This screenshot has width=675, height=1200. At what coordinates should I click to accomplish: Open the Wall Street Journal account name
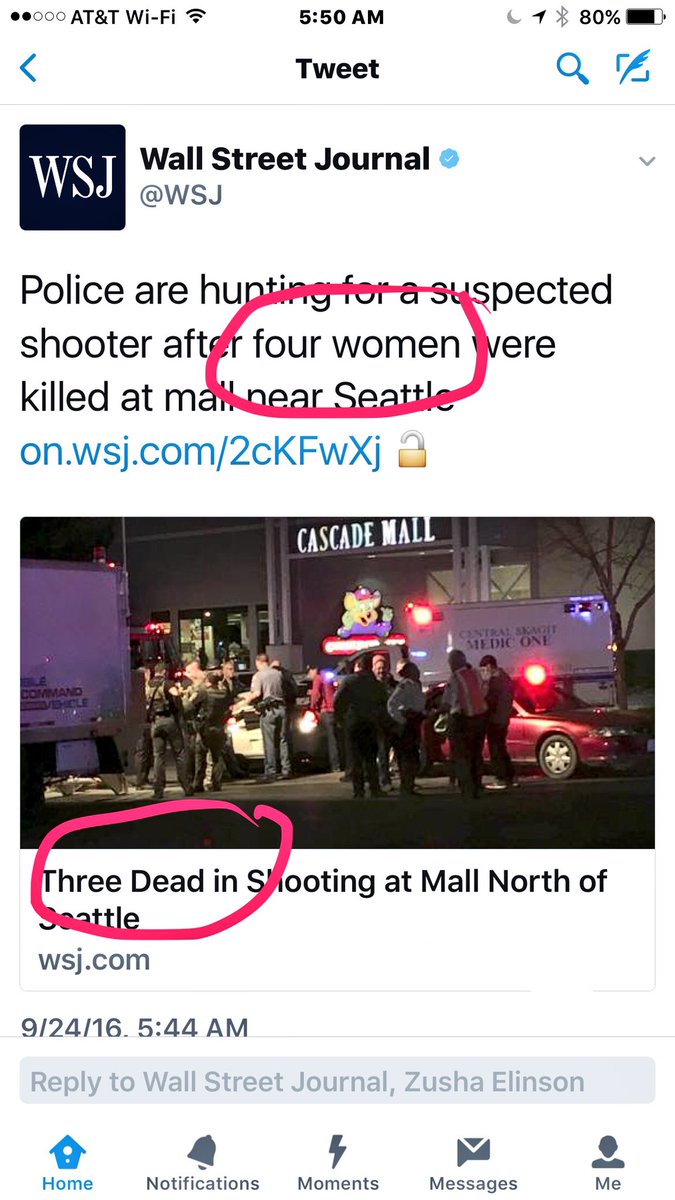coord(285,158)
